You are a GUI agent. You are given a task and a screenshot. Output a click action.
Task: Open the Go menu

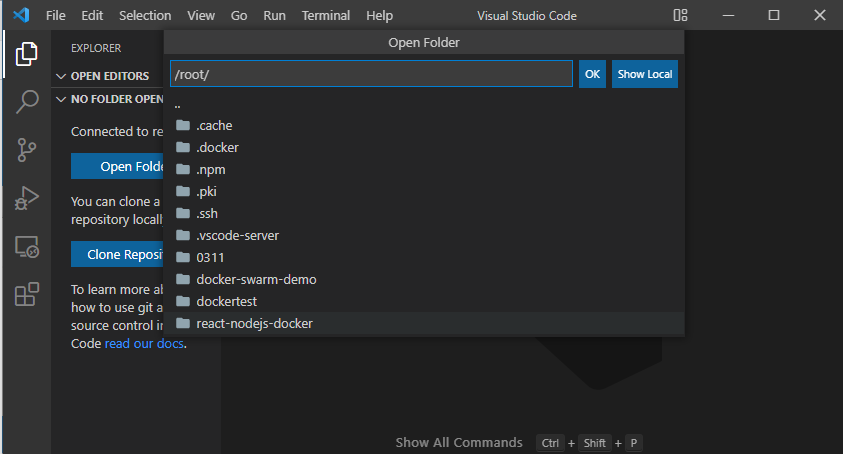(x=239, y=16)
